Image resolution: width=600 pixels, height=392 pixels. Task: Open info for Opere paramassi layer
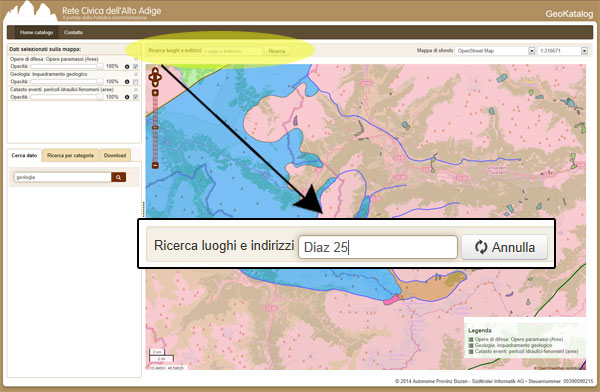tap(127, 66)
